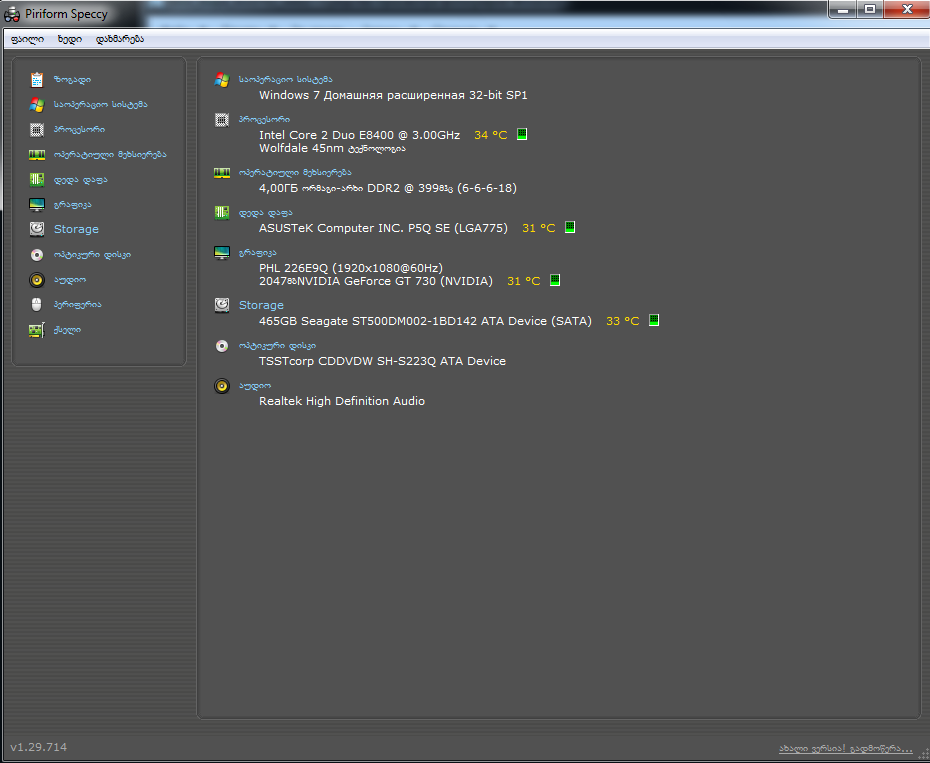Image resolution: width=930 pixels, height=763 pixels.
Task: Open the პროცესორი heading in the summary panel
Action: [x=264, y=120]
